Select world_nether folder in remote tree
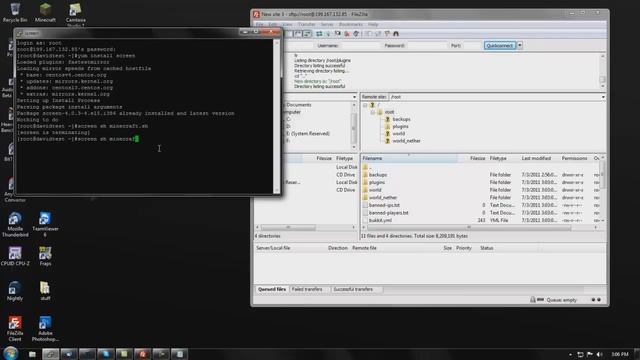The height and width of the screenshot is (360, 640). click(406, 141)
